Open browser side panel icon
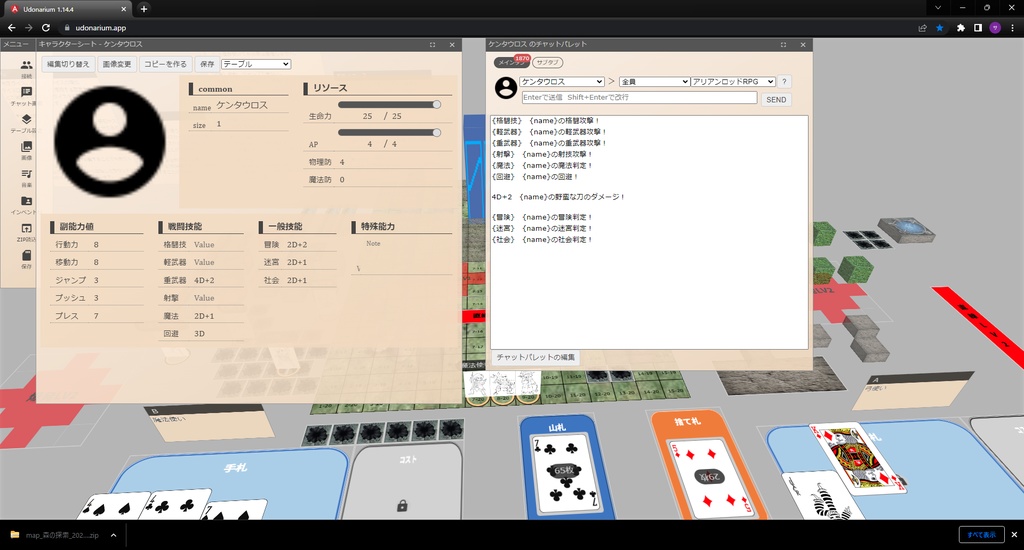This screenshot has height=550, width=1024. 978,27
